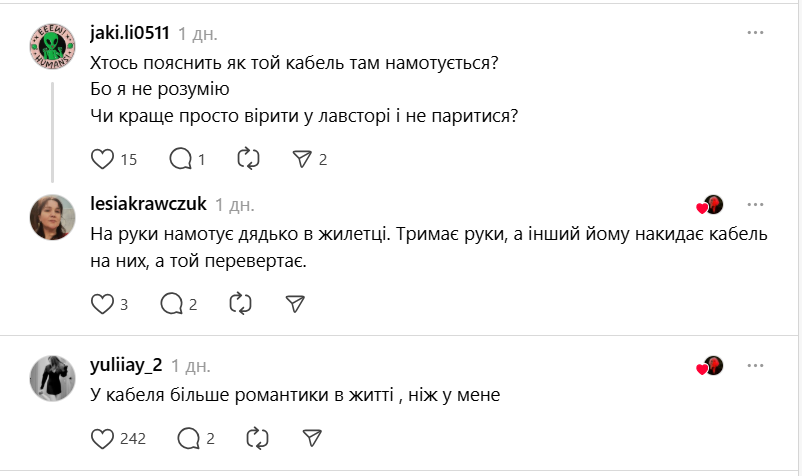
Task: Open lesiakrawczuk's profile via username
Action: 148,204
